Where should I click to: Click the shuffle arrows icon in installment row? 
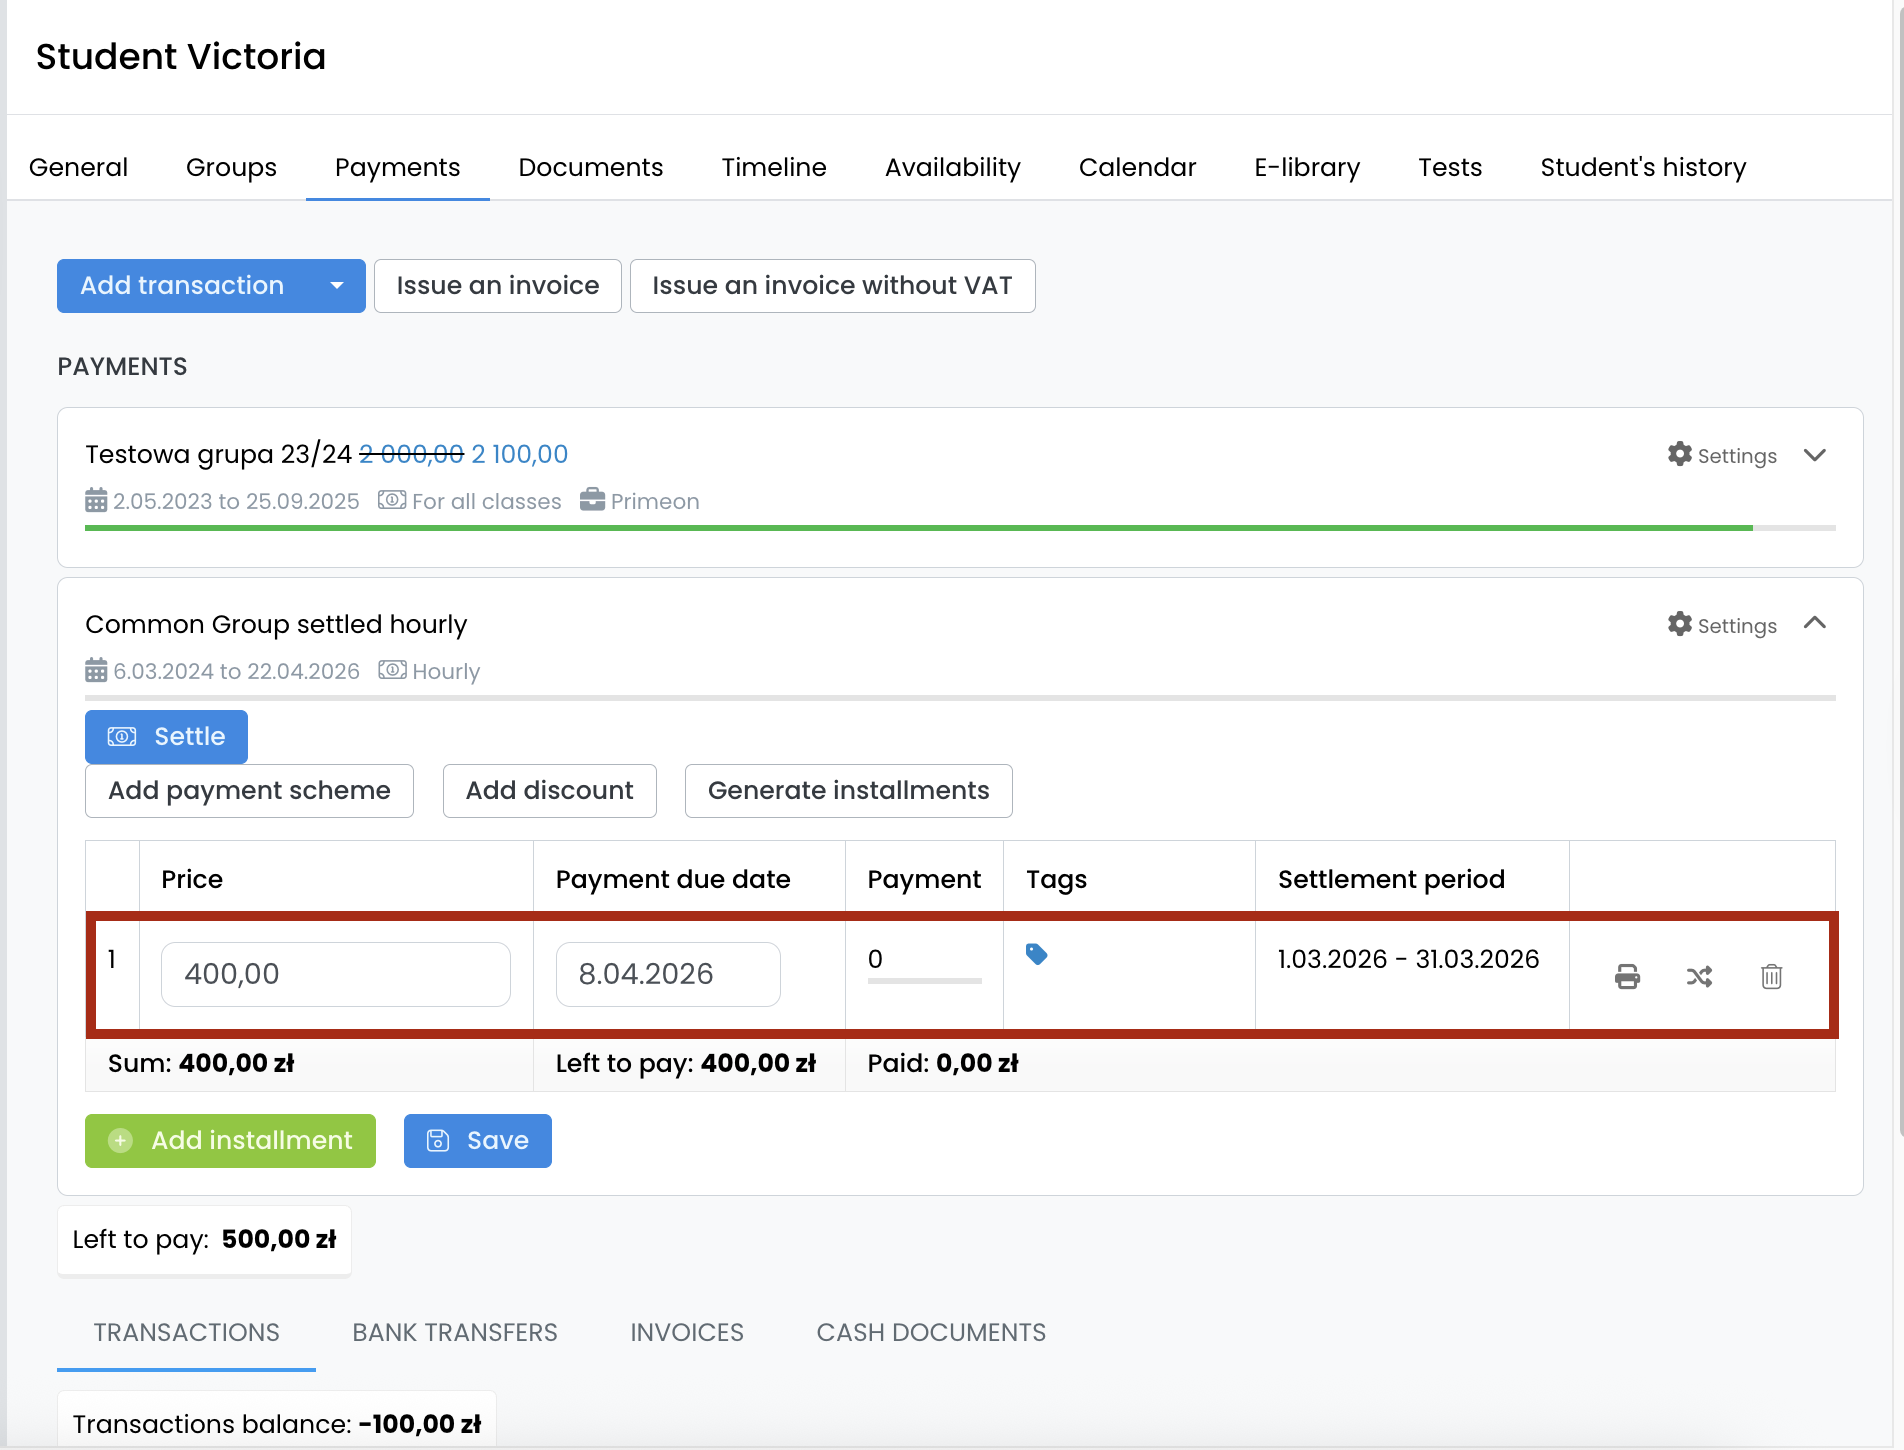click(x=1699, y=976)
